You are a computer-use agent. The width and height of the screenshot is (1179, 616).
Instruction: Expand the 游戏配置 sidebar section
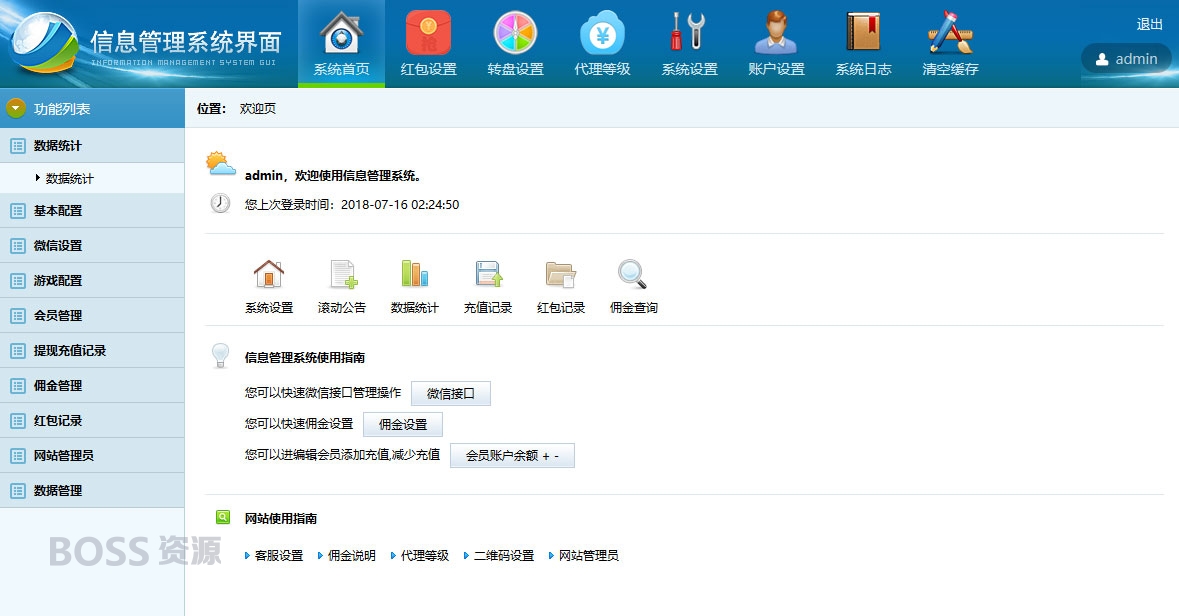tap(92, 281)
